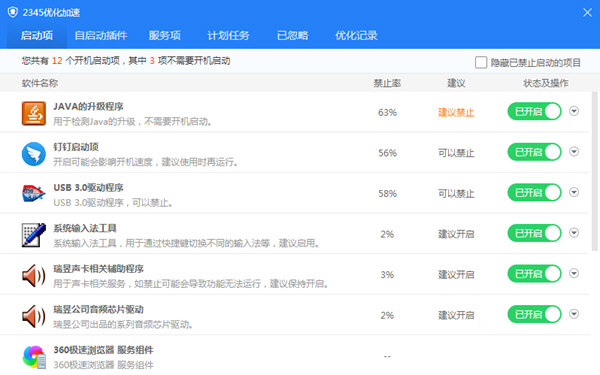Select the 瑞昱声卡相关辅助程序 title
This screenshot has height=375, width=600.
98,269
